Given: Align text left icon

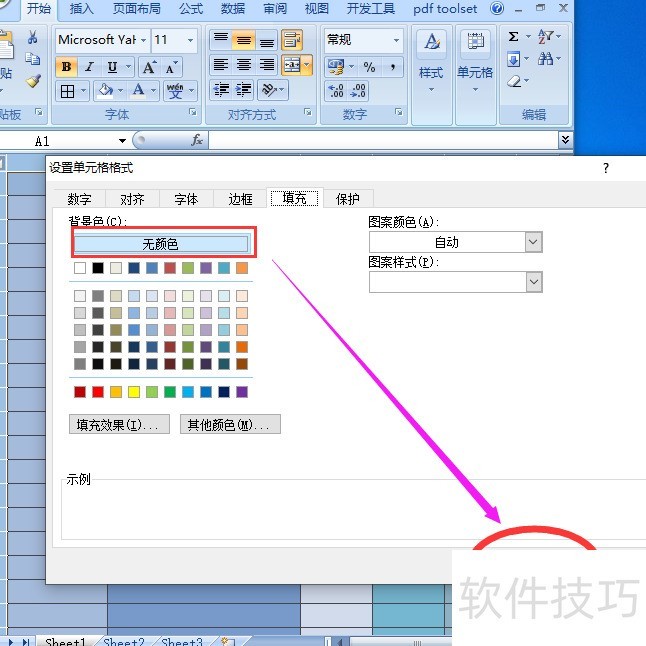Looking at the screenshot, I should tap(221, 65).
